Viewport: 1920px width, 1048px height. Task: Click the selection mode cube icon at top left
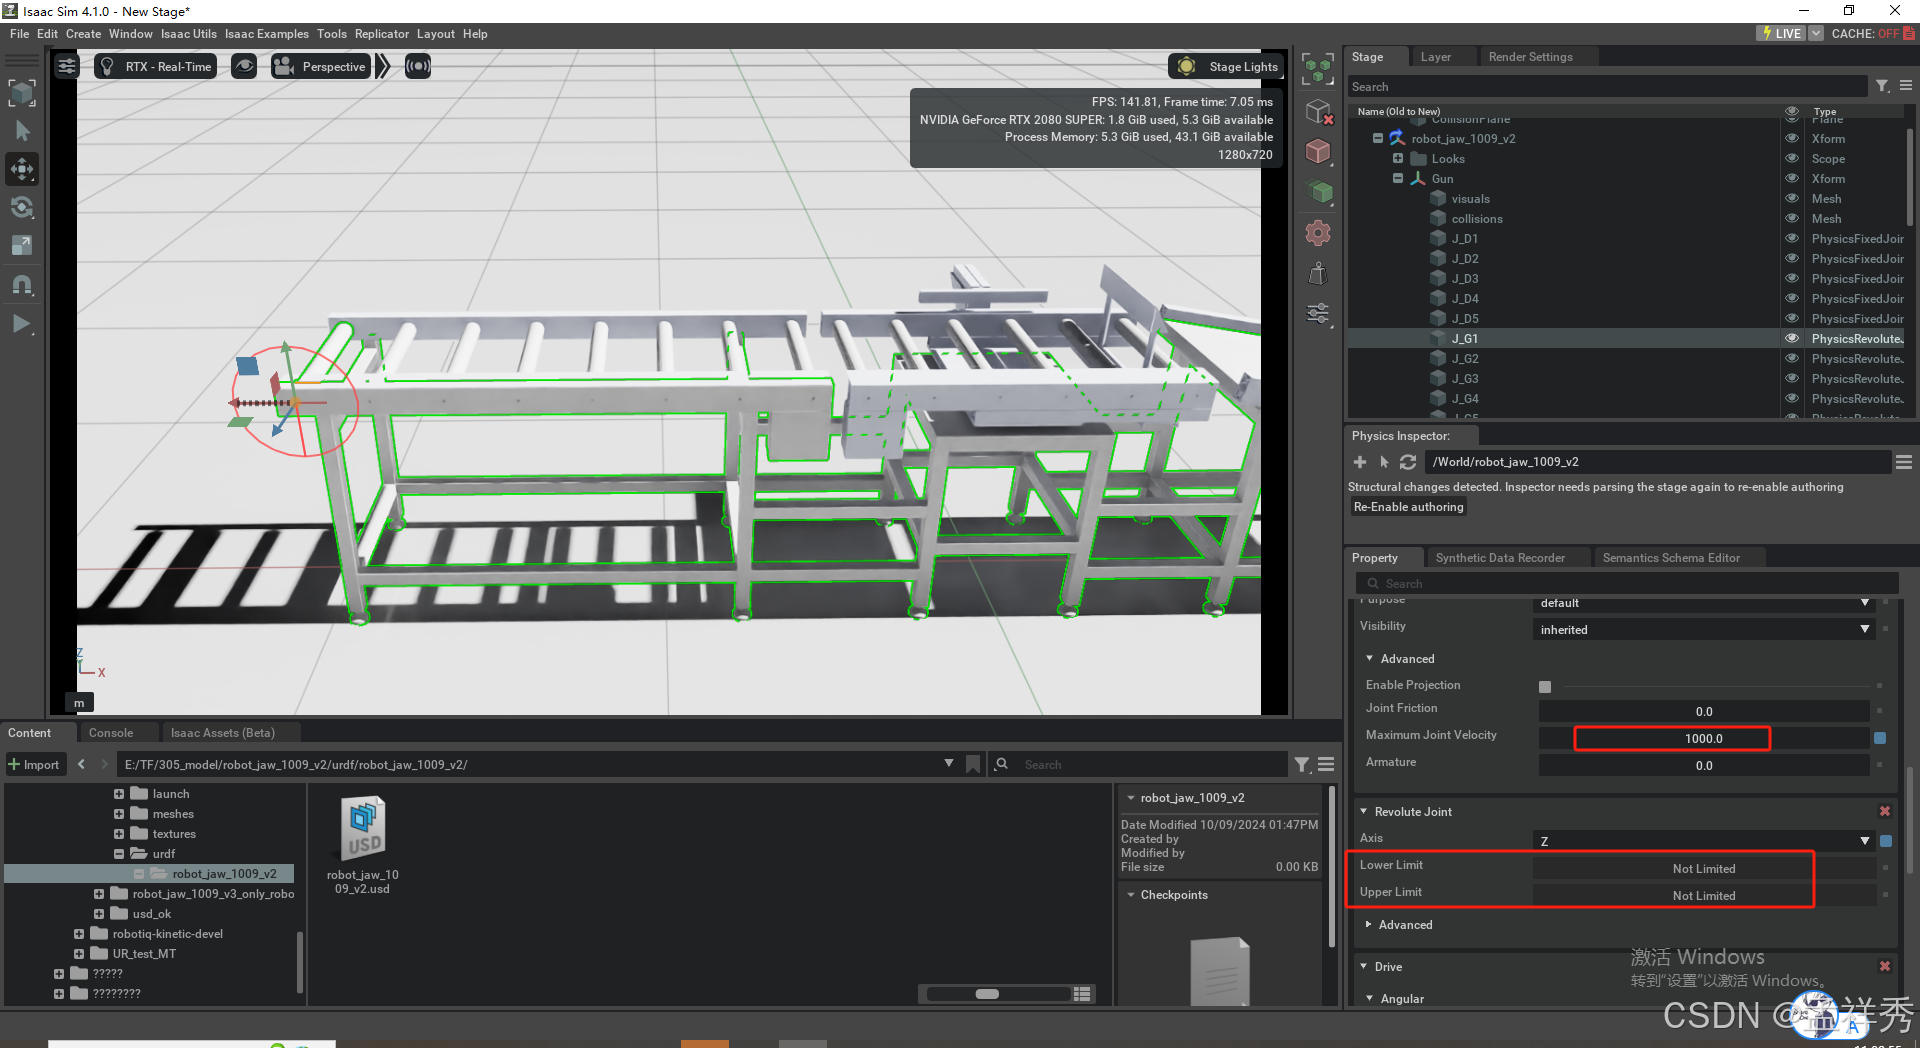tap(22, 93)
